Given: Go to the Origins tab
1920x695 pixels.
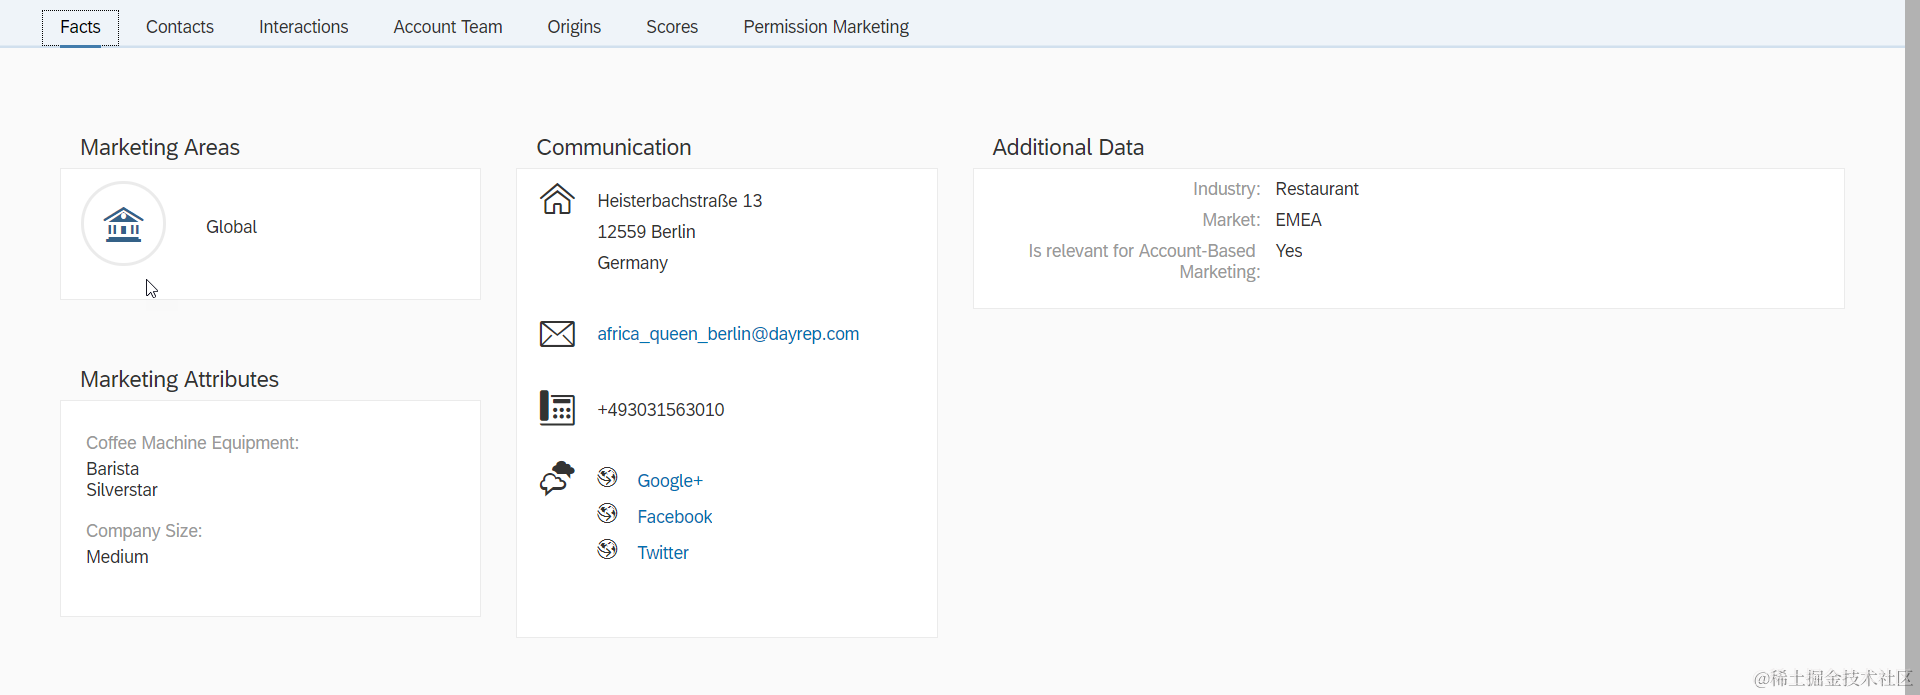Looking at the screenshot, I should tap(574, 27).
